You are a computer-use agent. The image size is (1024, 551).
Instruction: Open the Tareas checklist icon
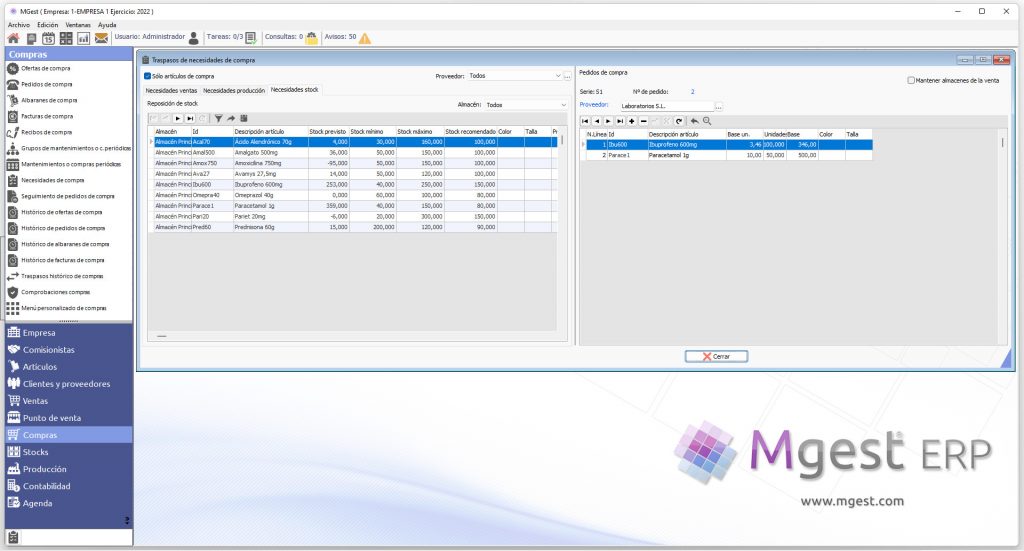pyautogui.click(x=251, y=39)
